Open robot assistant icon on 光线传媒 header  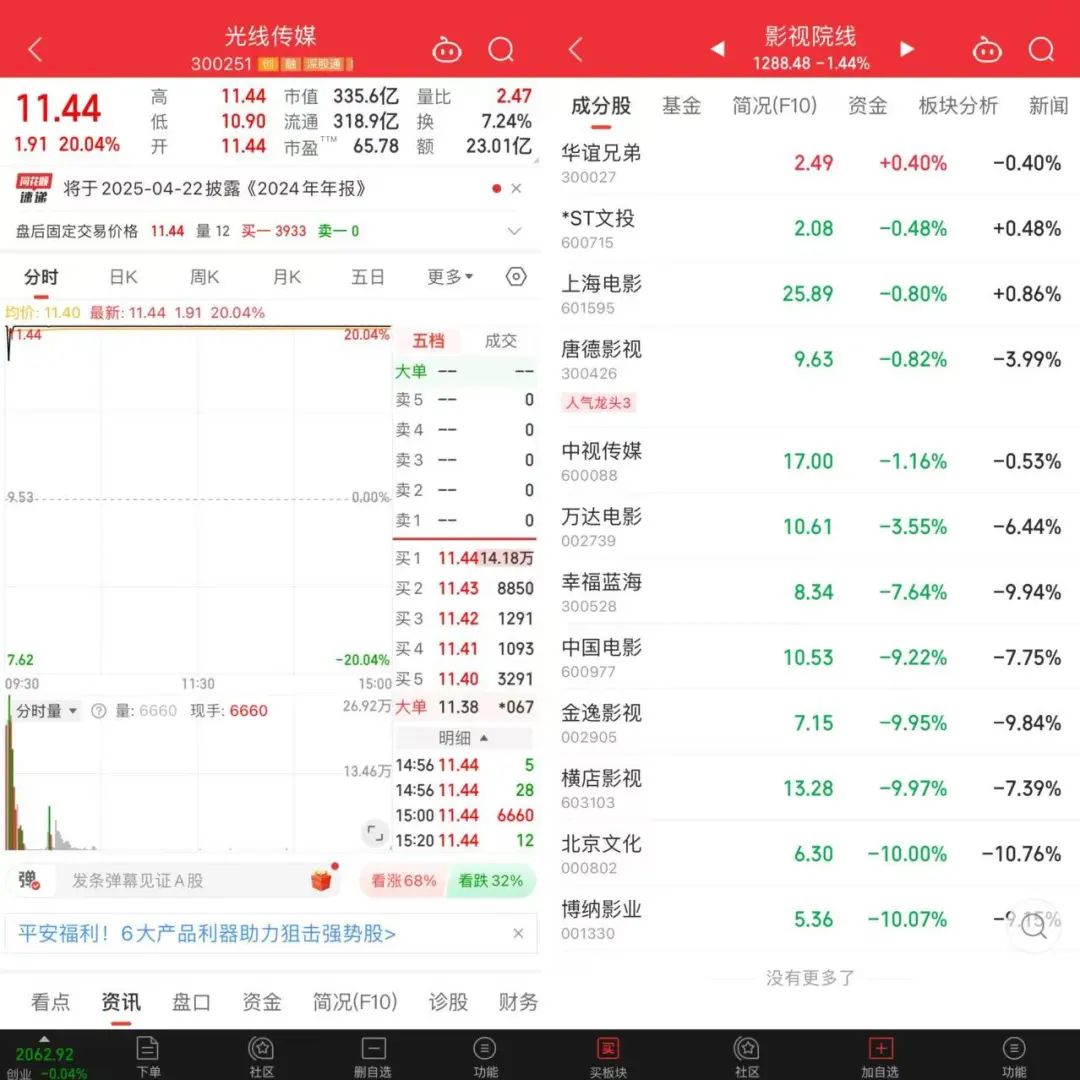point(446,50)
